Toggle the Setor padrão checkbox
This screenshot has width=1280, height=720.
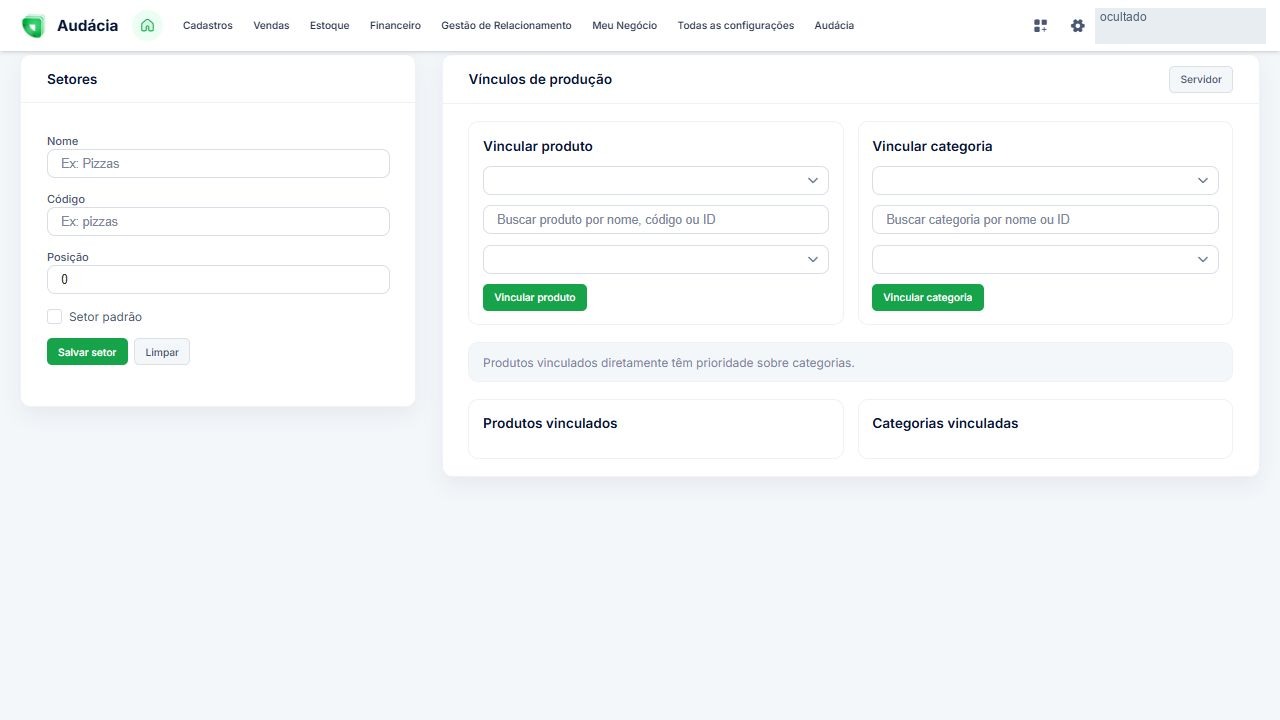coord(55,317)
